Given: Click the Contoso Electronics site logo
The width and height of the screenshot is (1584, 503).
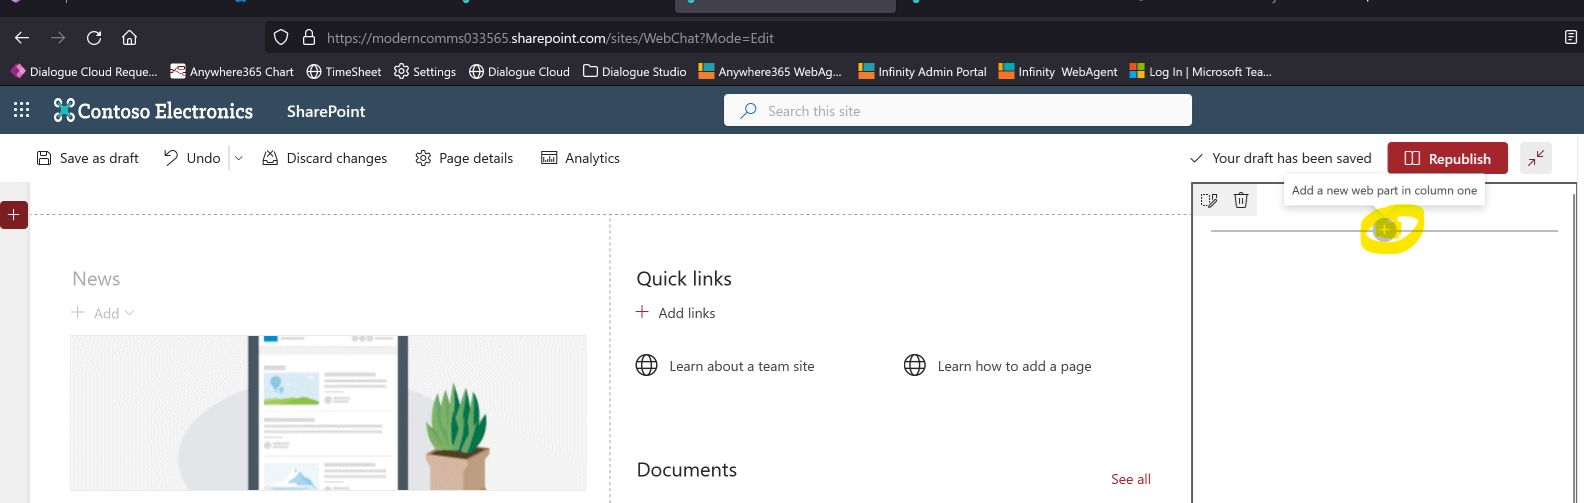Looking at the screenshot, I should [153, 111].
